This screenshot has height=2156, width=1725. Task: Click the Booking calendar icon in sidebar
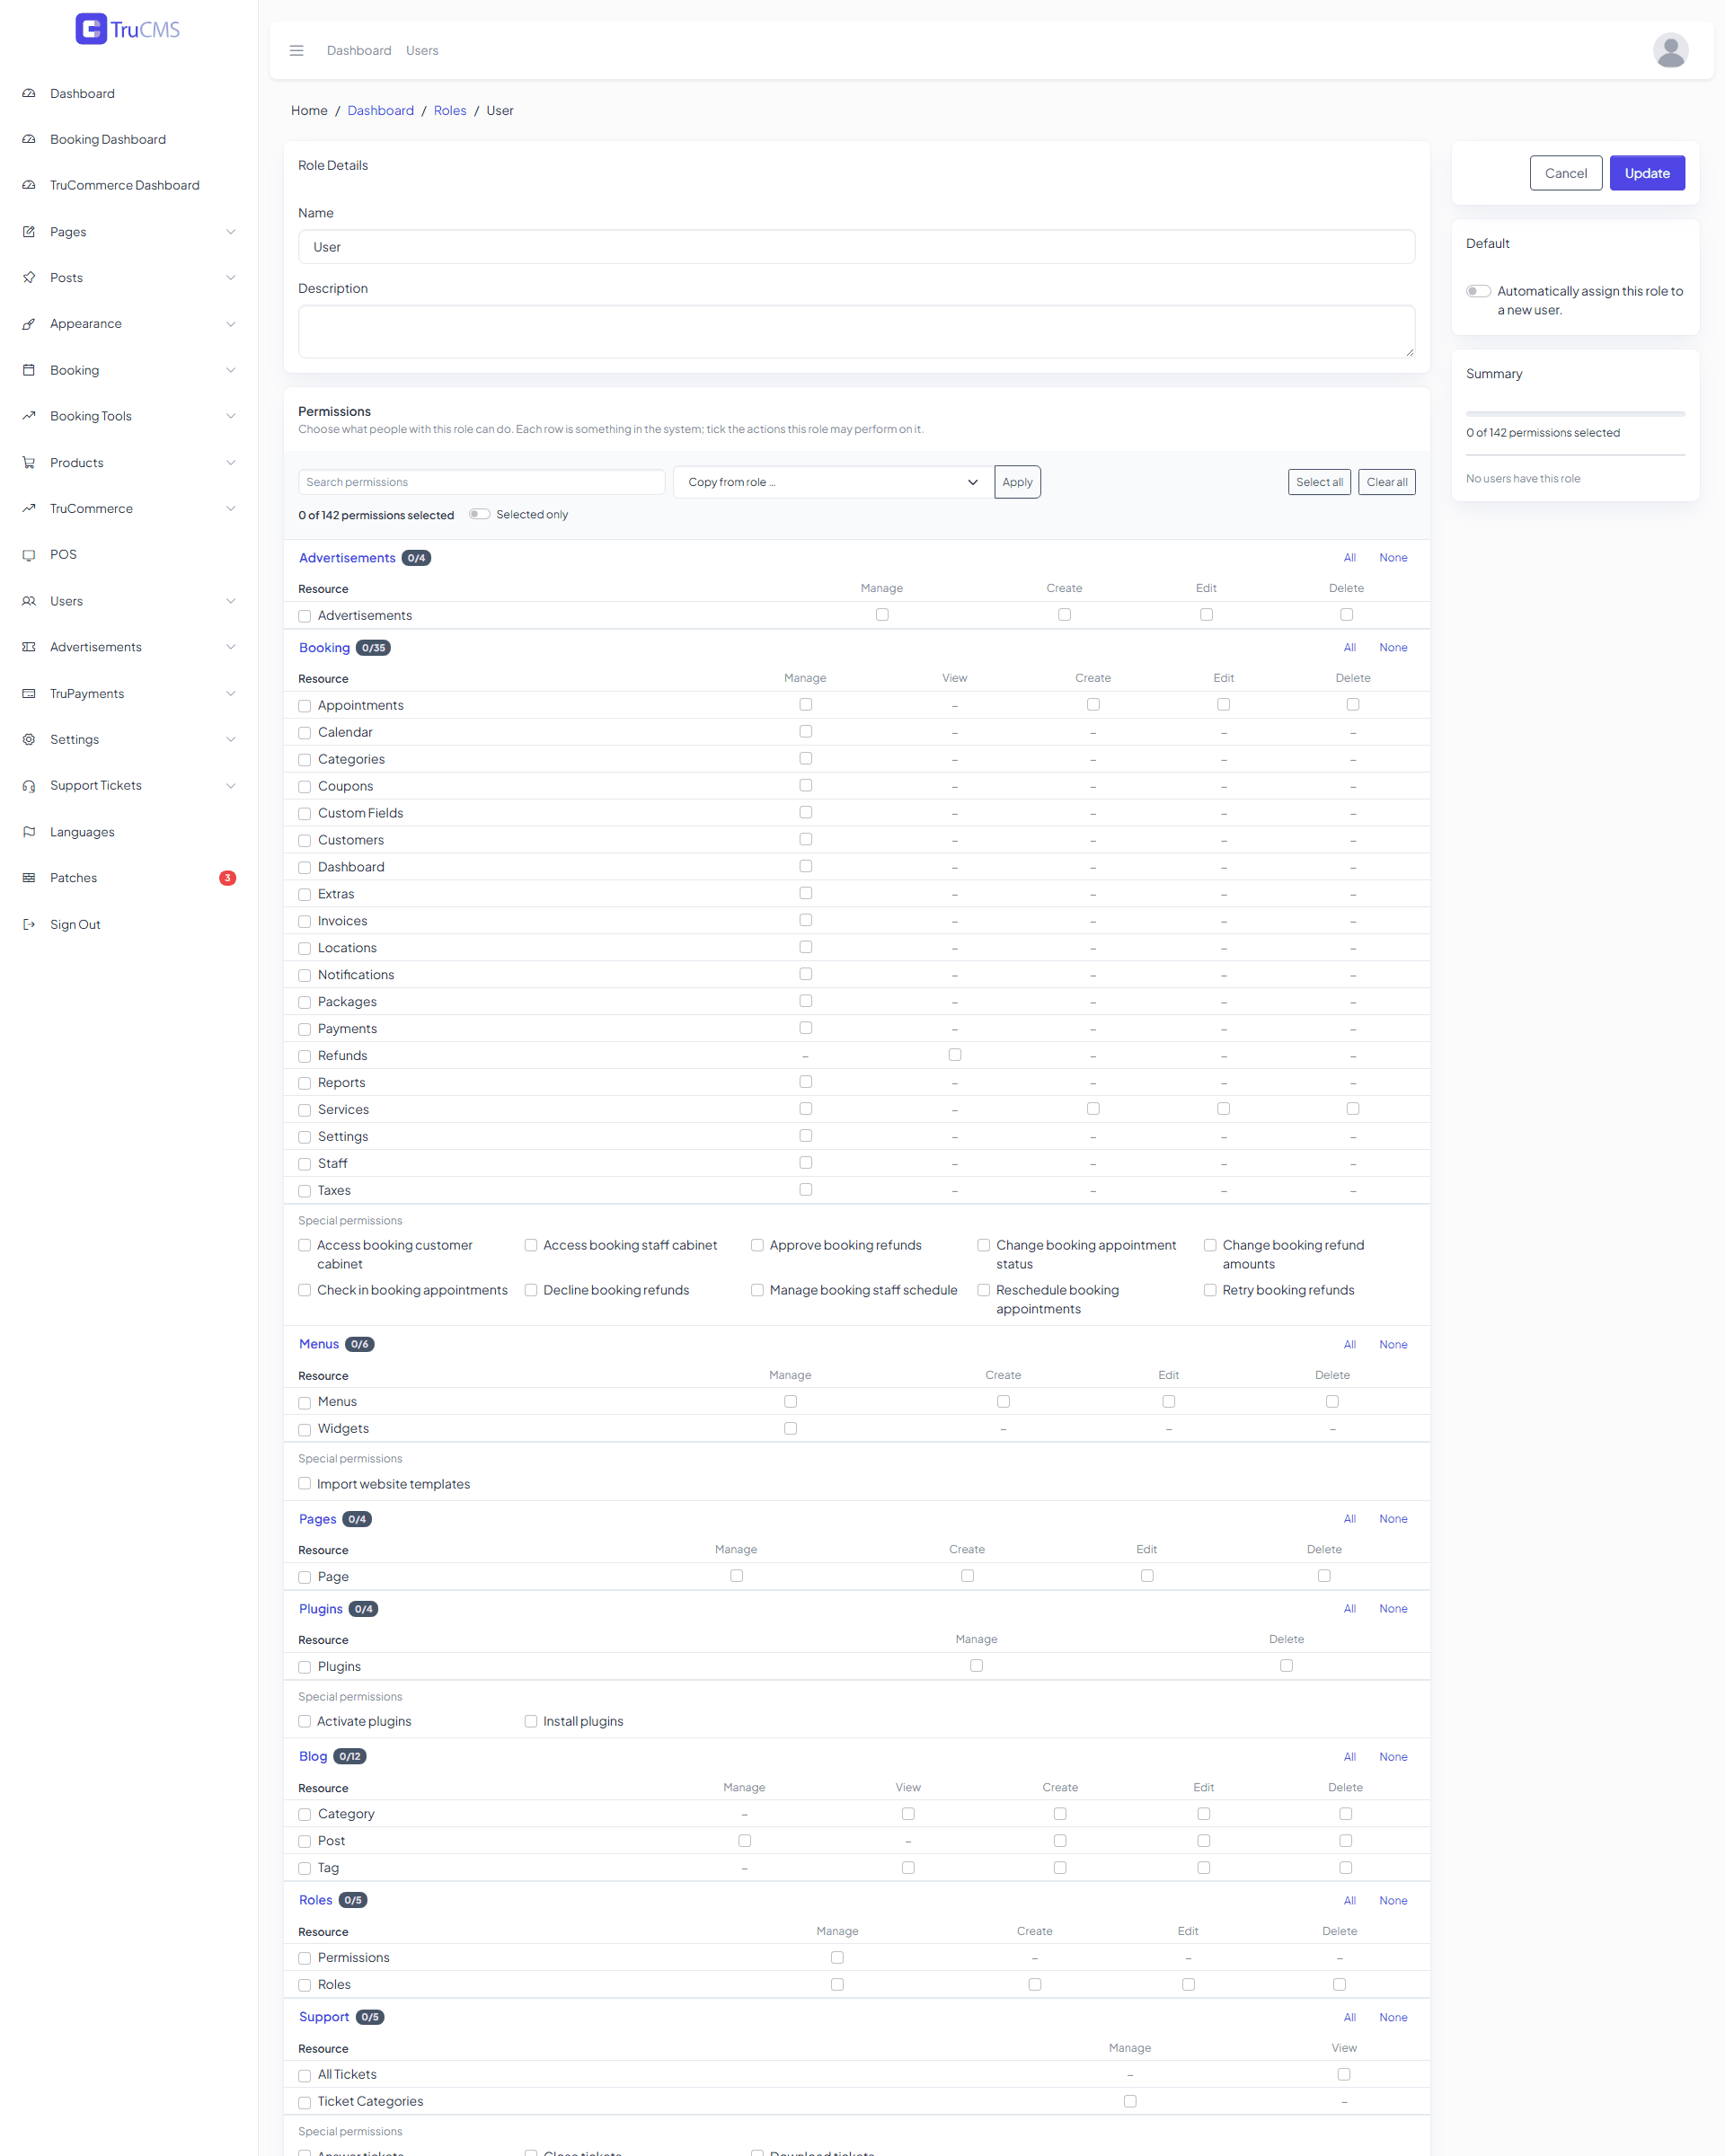coord(29,370)
